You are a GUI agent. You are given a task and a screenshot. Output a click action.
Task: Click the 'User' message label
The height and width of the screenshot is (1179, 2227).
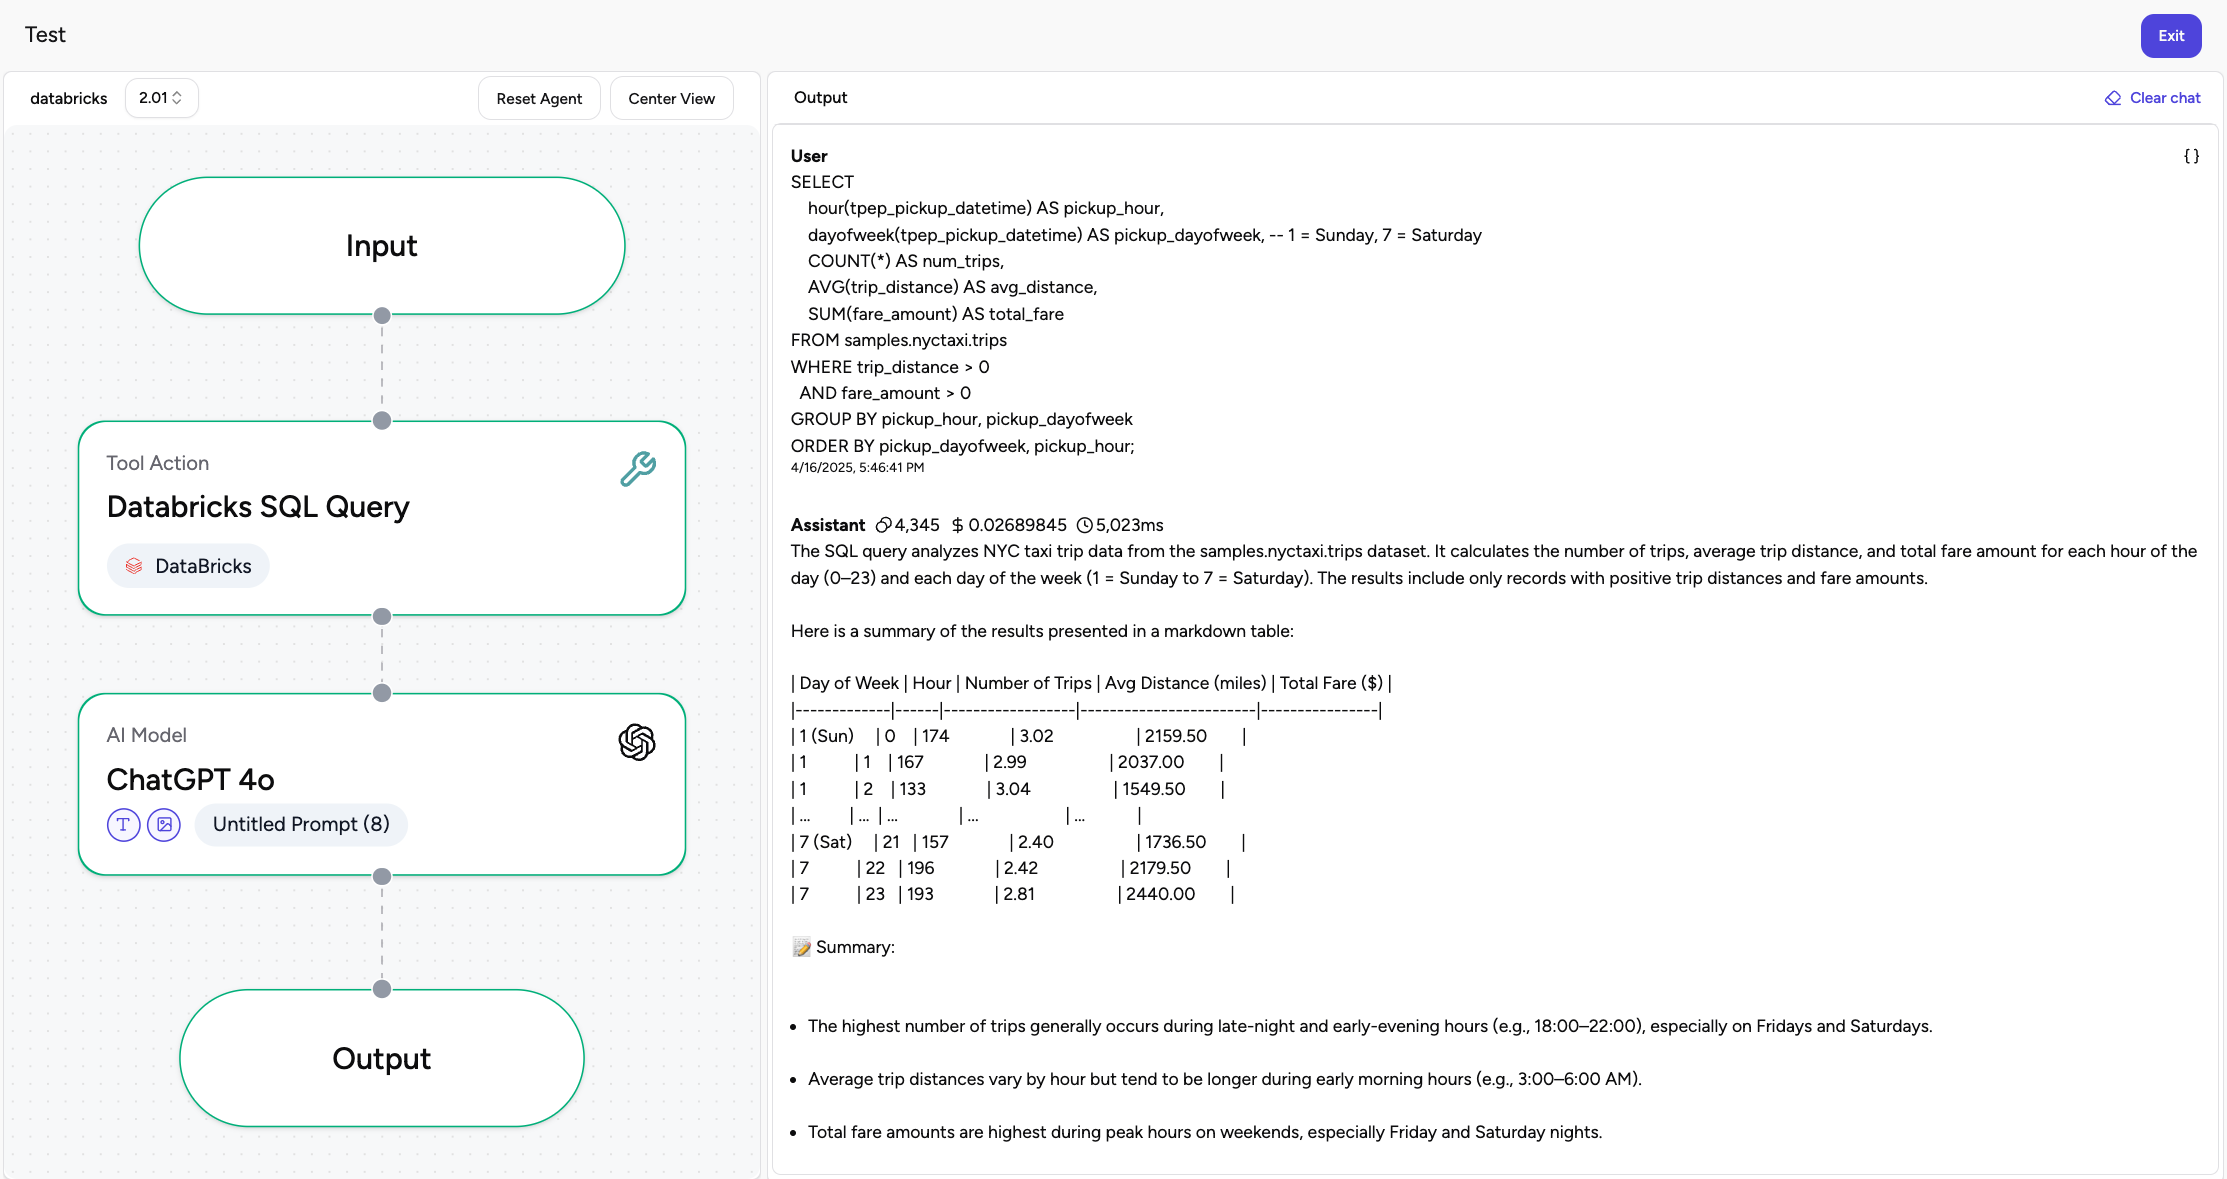click(x=809, y=156)
